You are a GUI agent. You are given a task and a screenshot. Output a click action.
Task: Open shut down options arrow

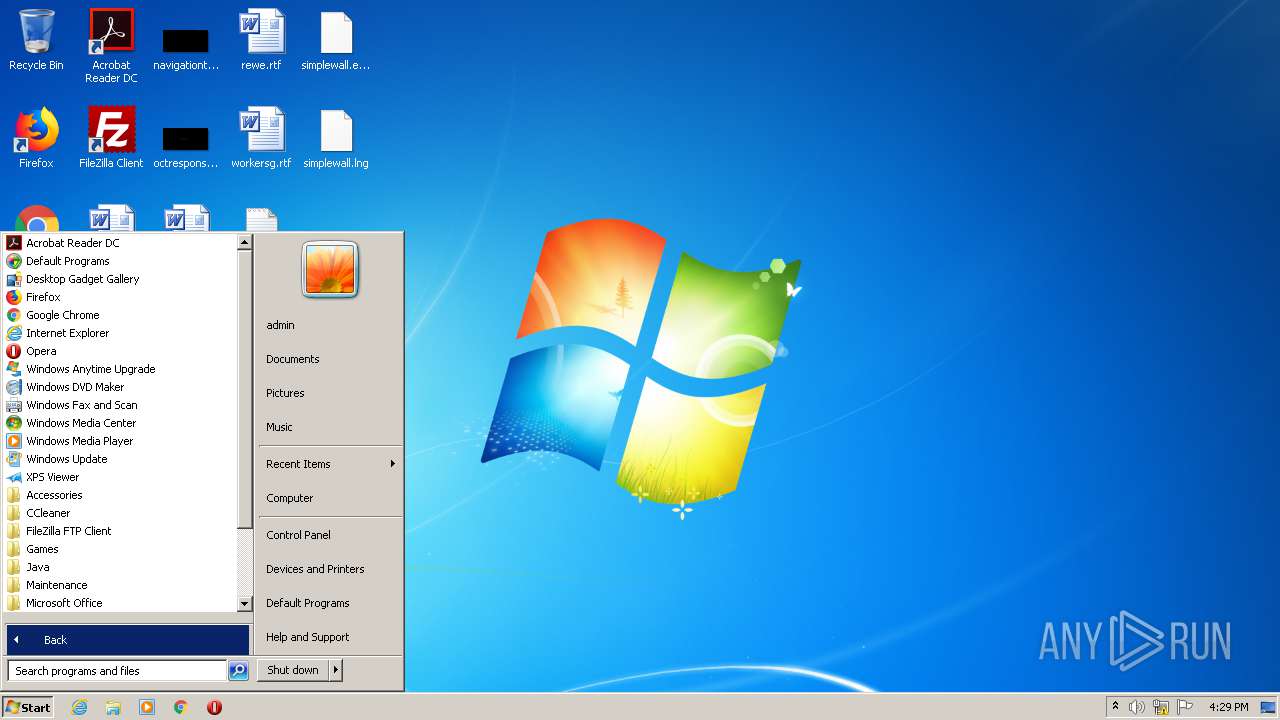336,670
